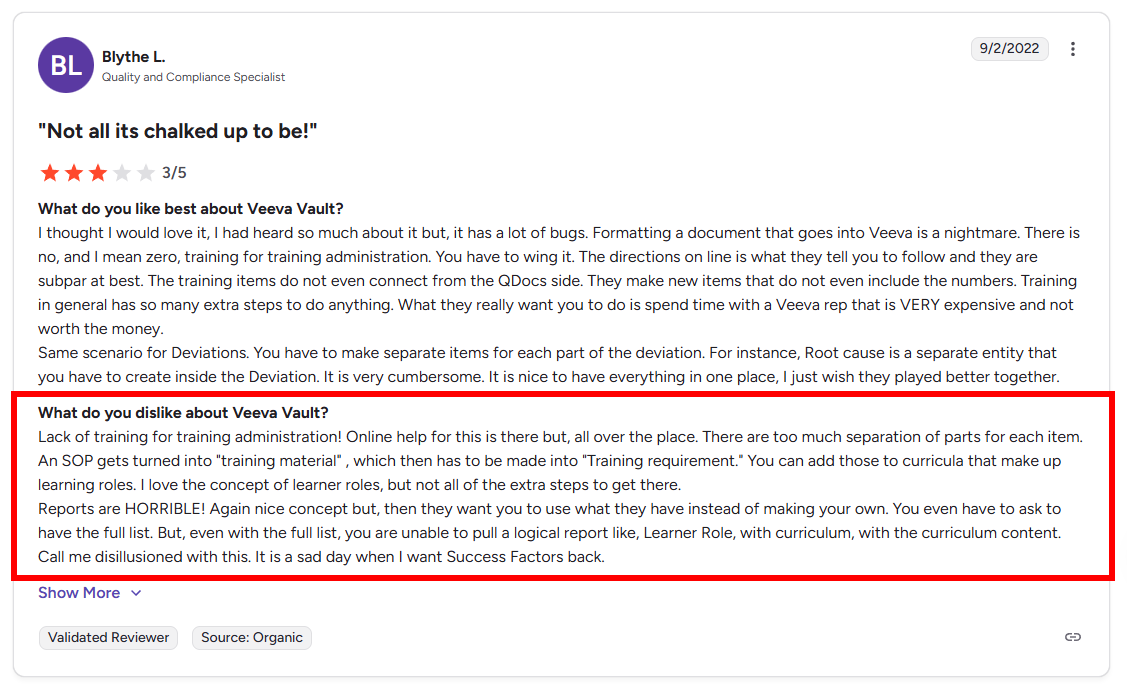Click the Source: Organic badge
Image resolution: width=1127 pixels, height=689 pixels.
coord(251,637)
